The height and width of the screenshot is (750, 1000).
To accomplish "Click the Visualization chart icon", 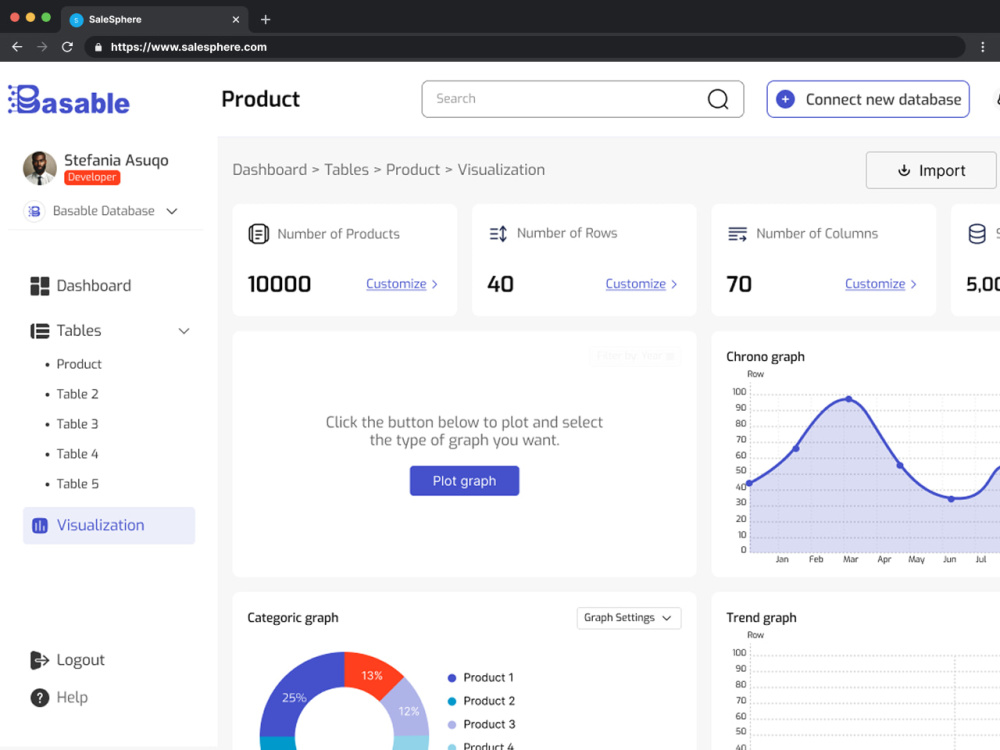I will pyautogui.click(x=40, y=526).
